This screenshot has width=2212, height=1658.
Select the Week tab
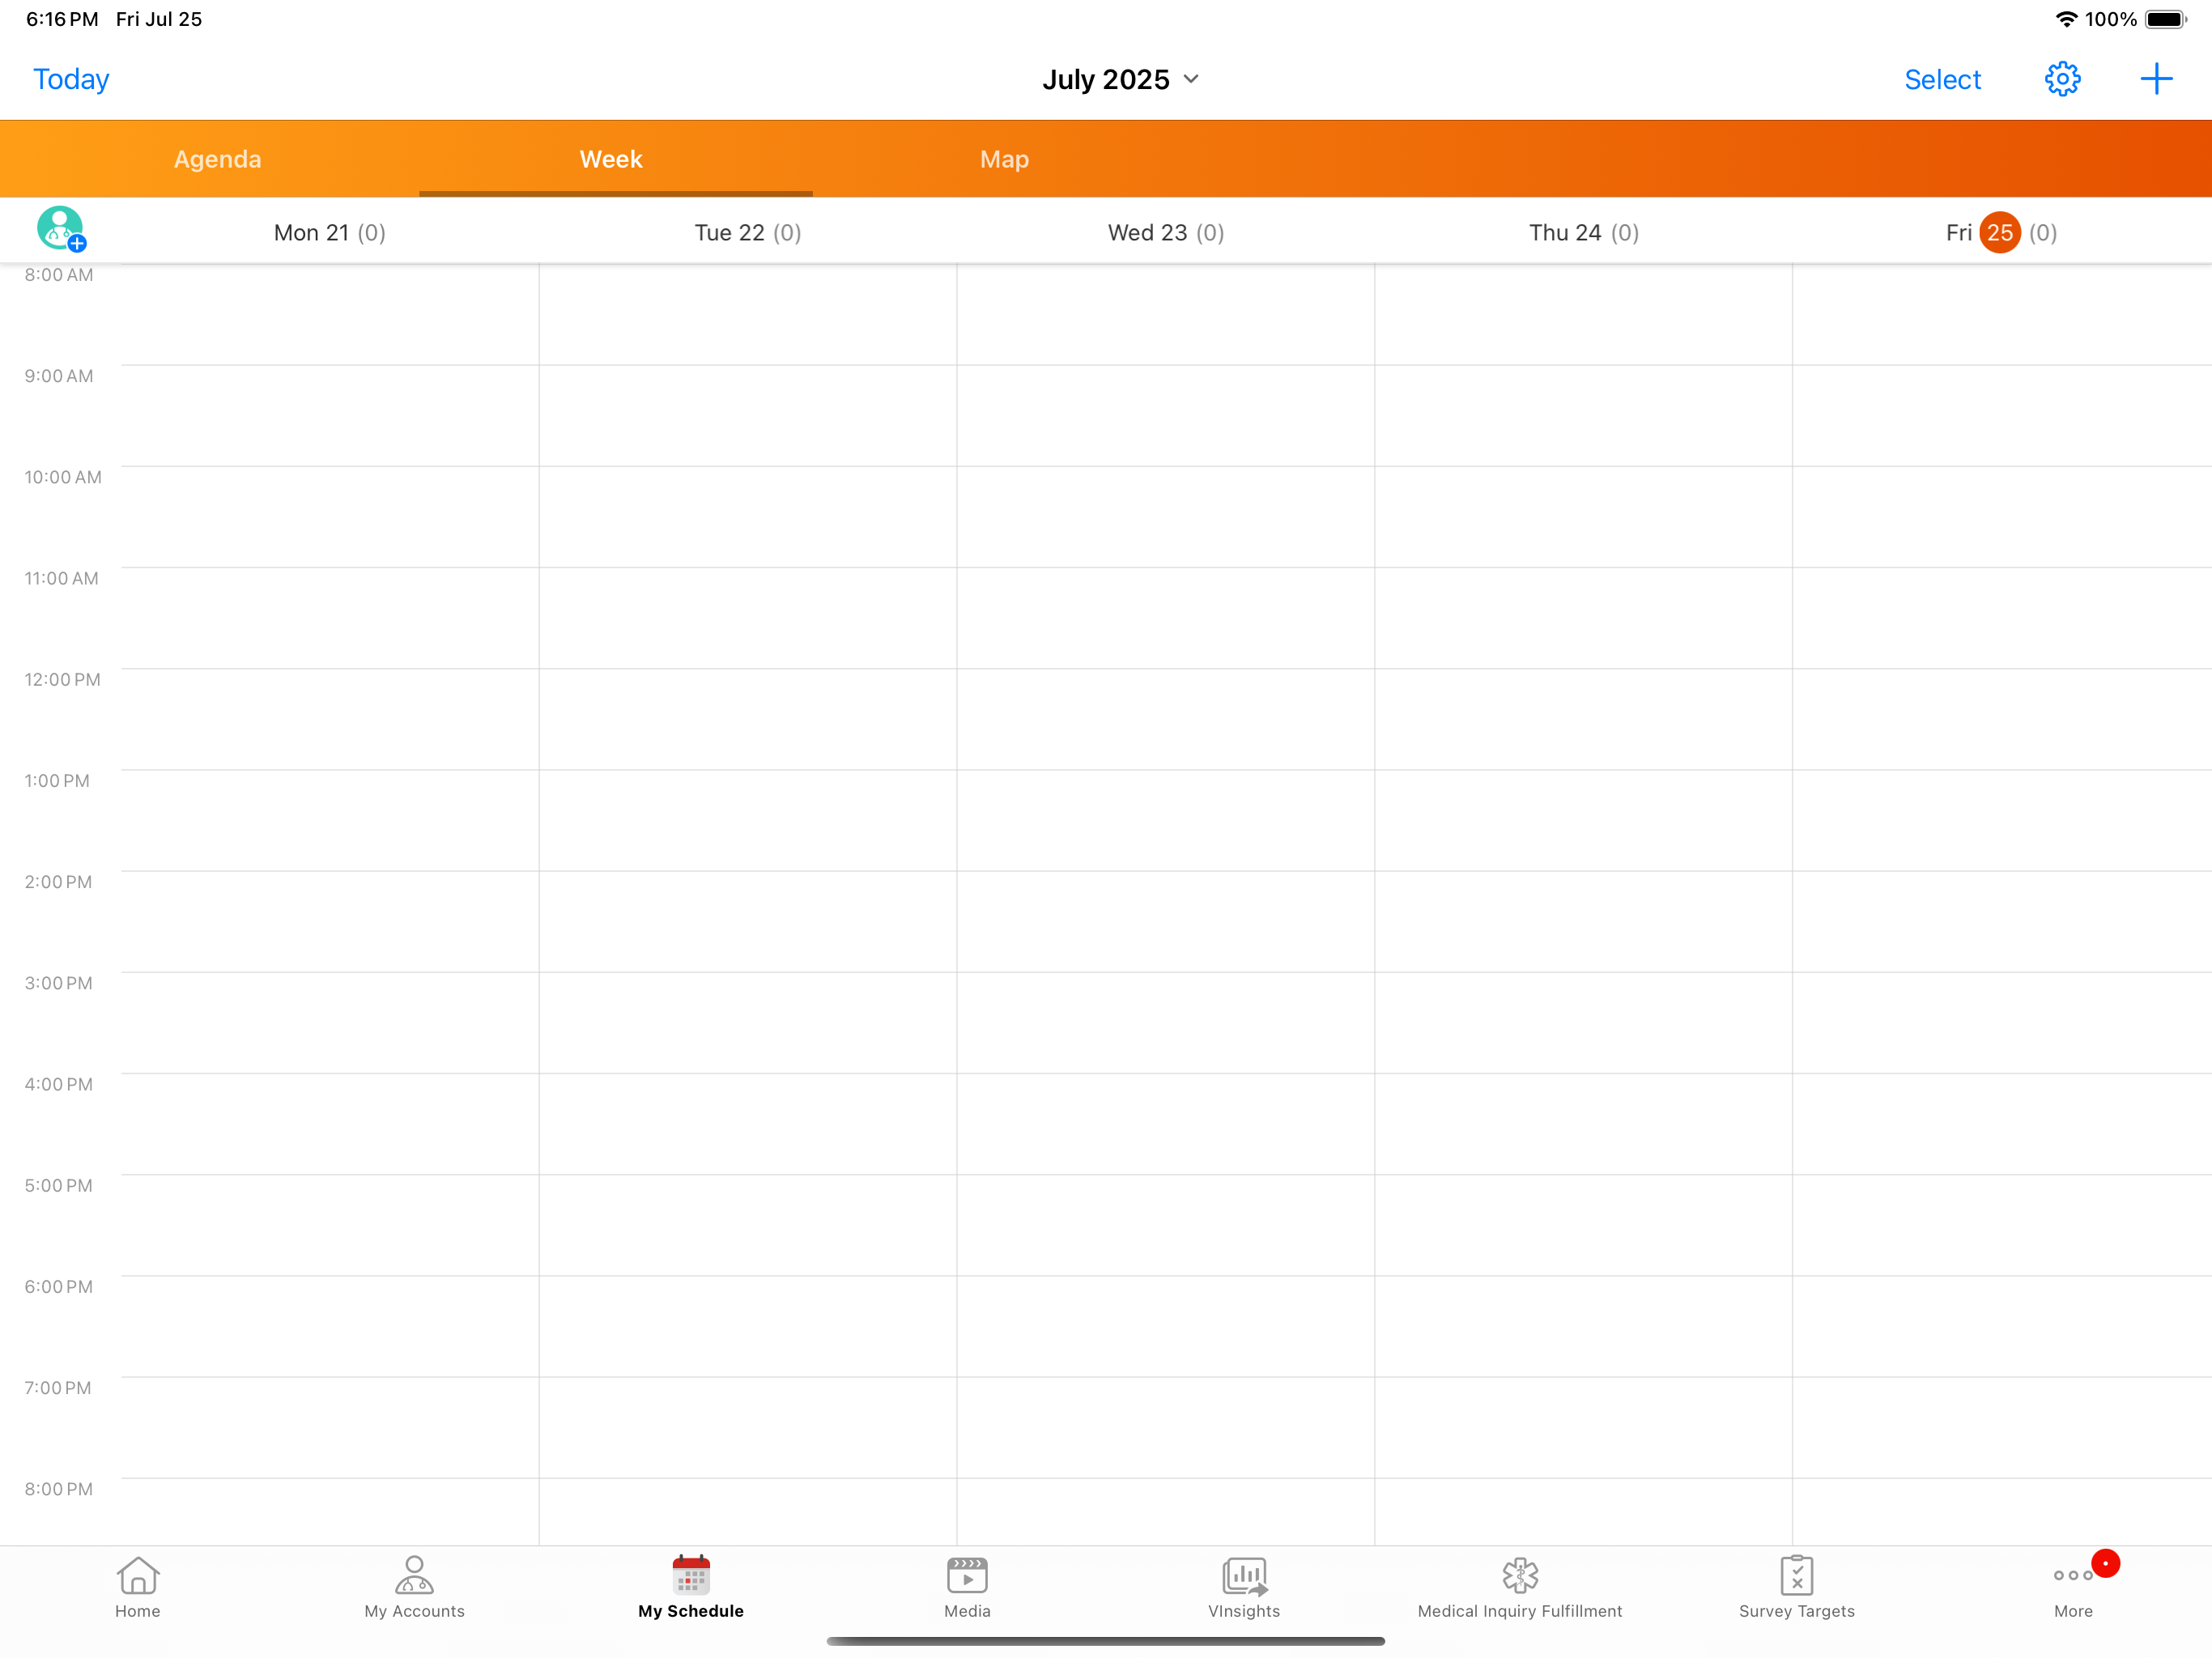coord(611,159)
